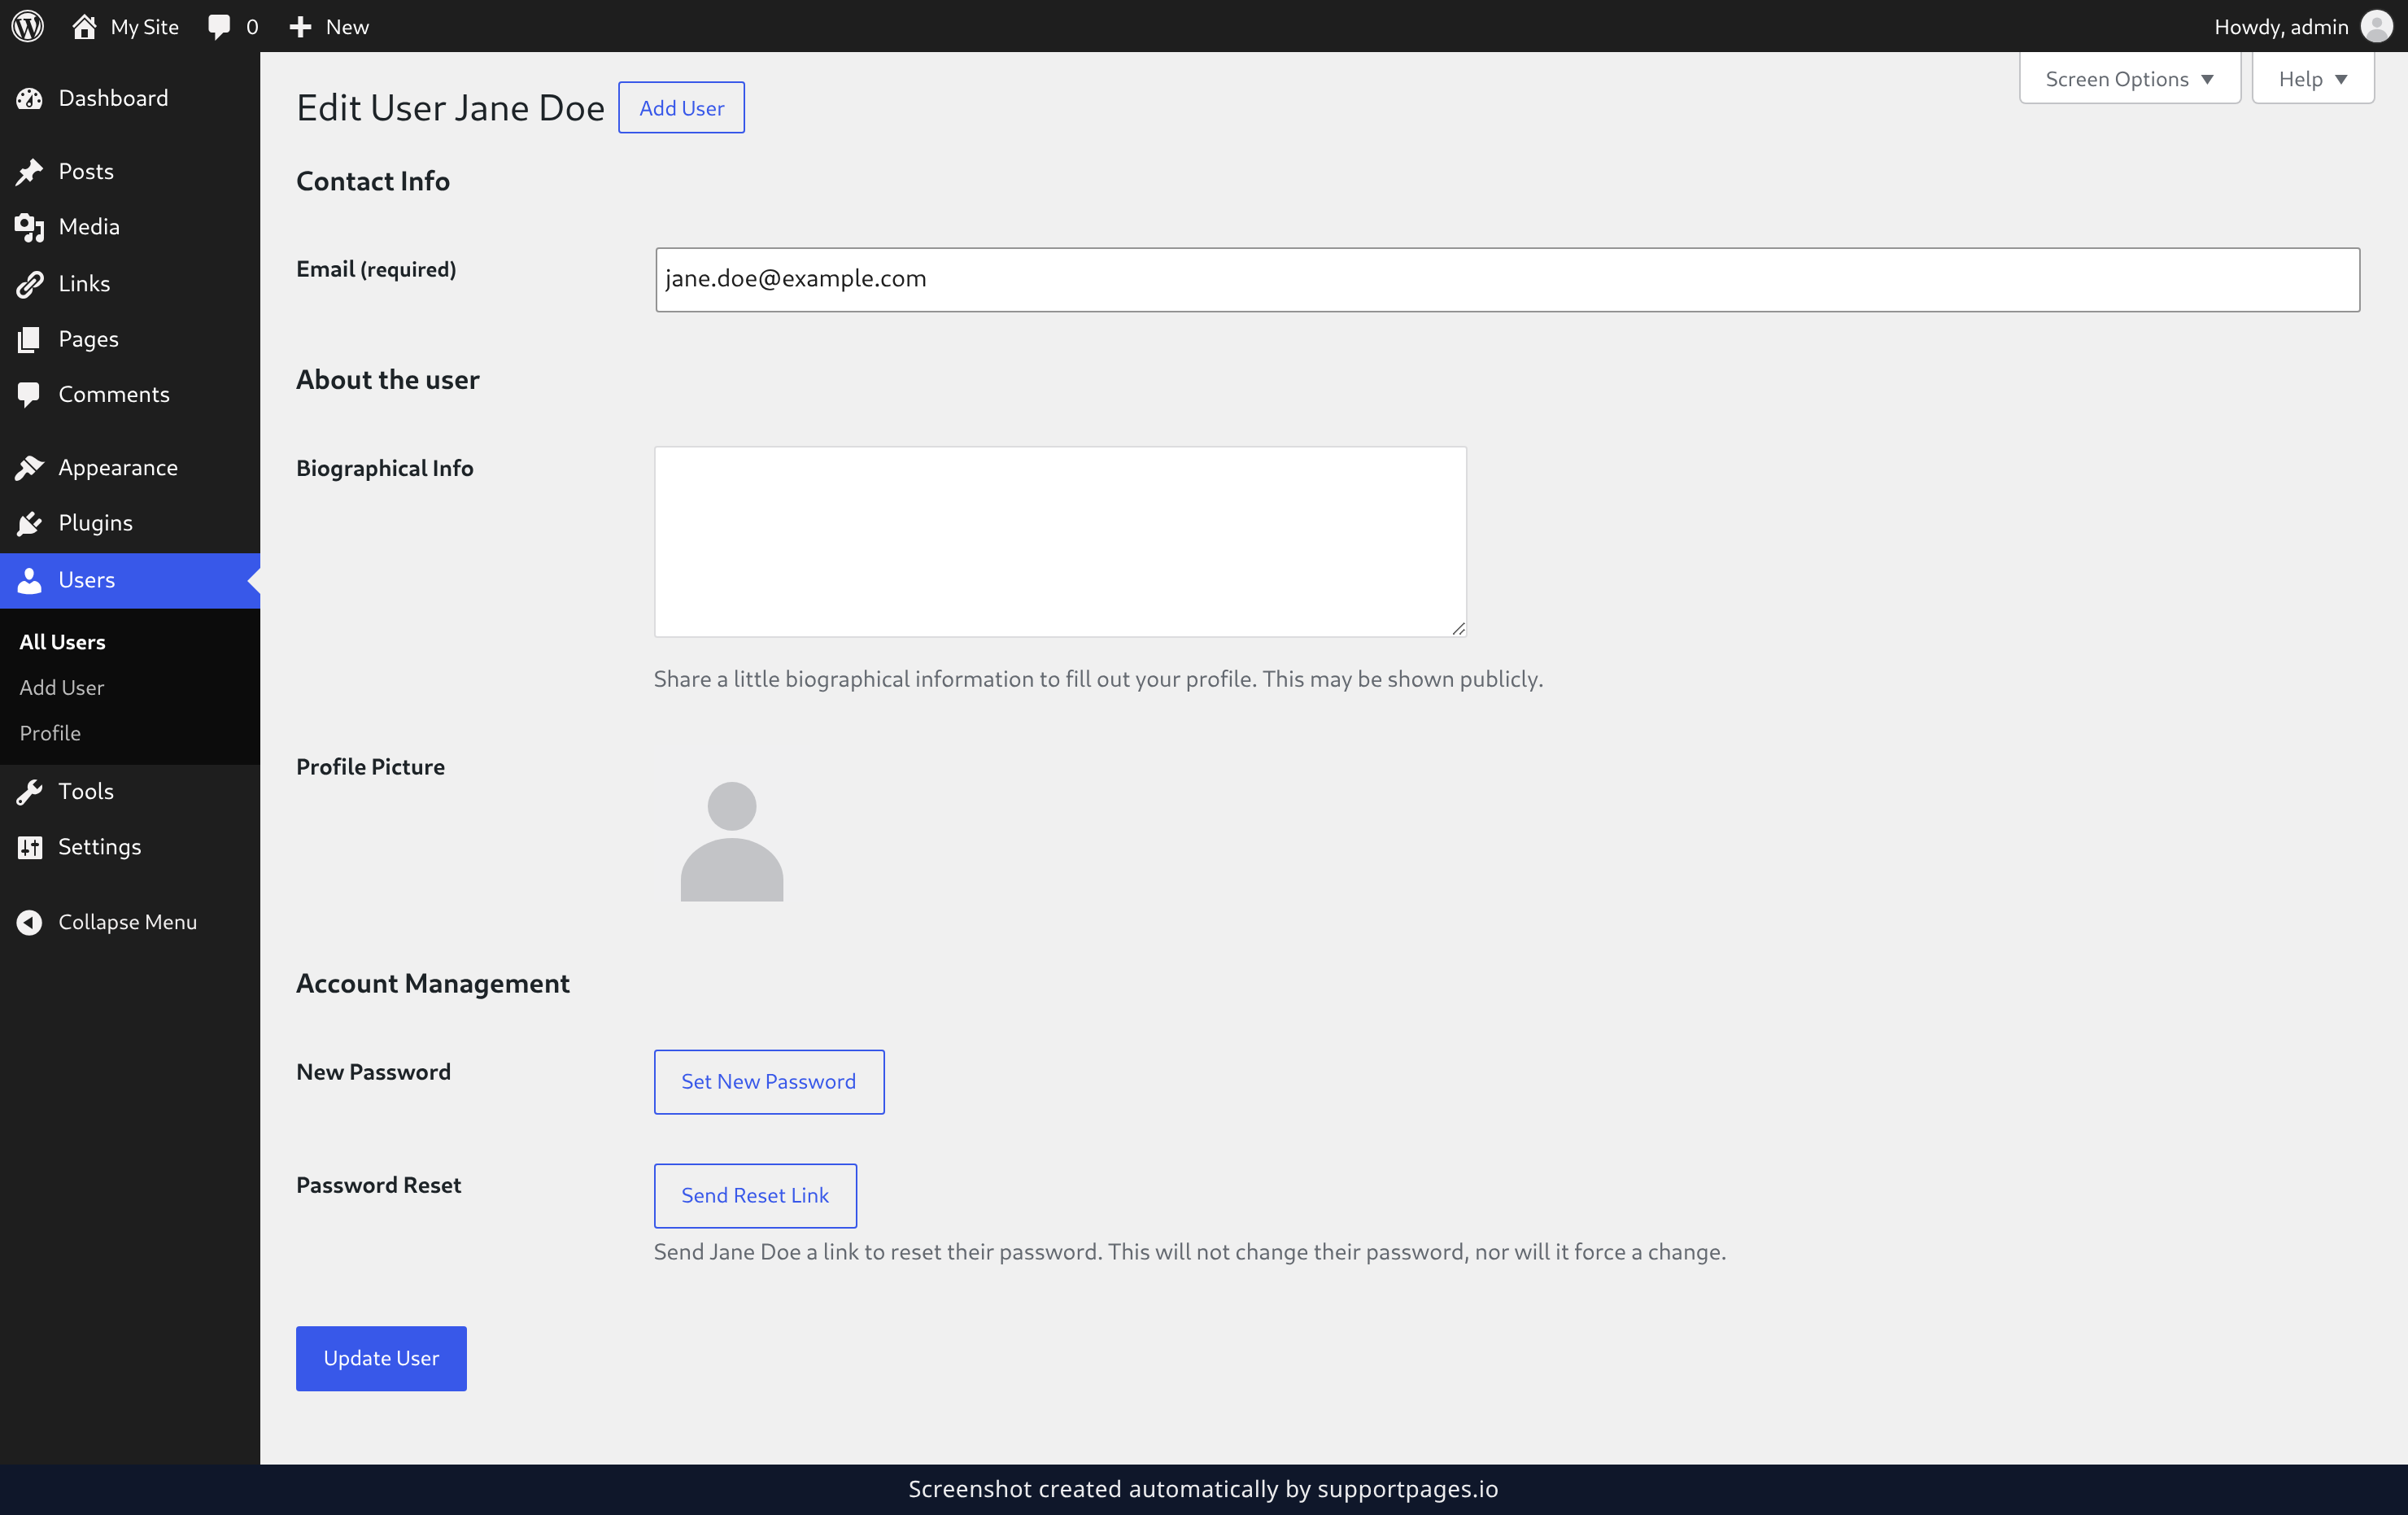The height and width of the screenshot is (1515, 2408).
Task: Select the Posts pushpin icon
Action: [x=29, y=171]
